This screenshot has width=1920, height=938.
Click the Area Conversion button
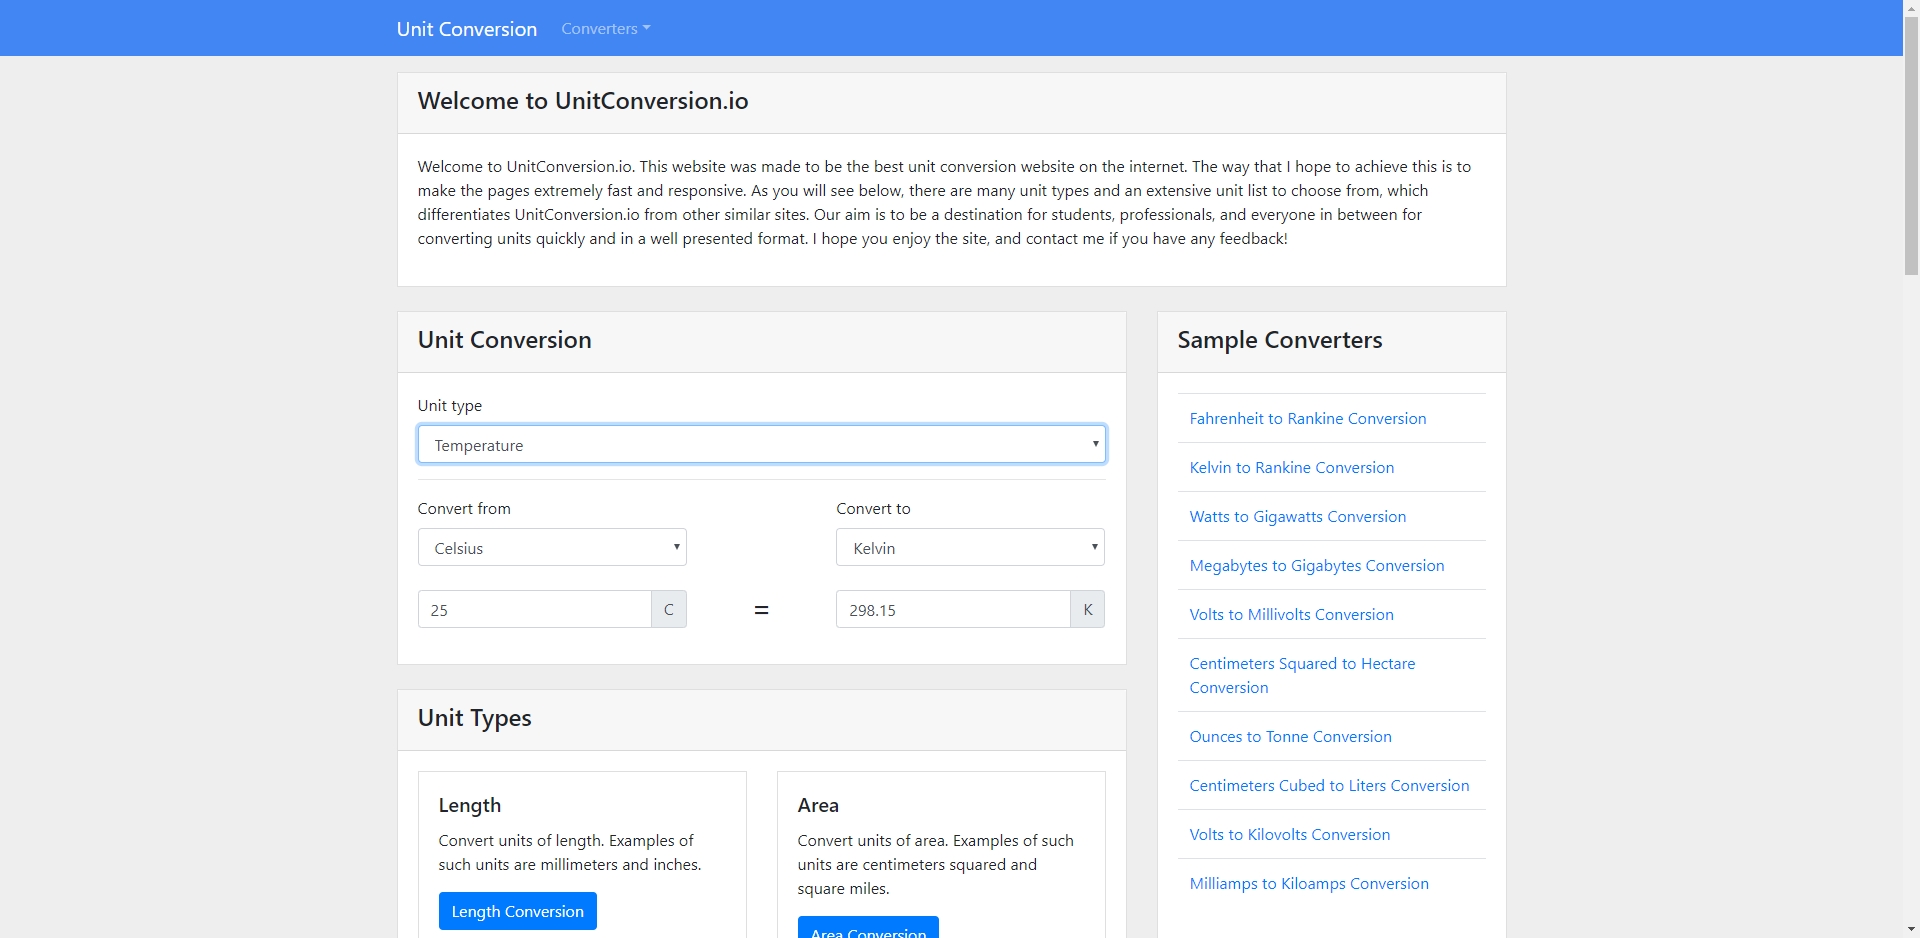pyautogui.click(x=868, y=928)
